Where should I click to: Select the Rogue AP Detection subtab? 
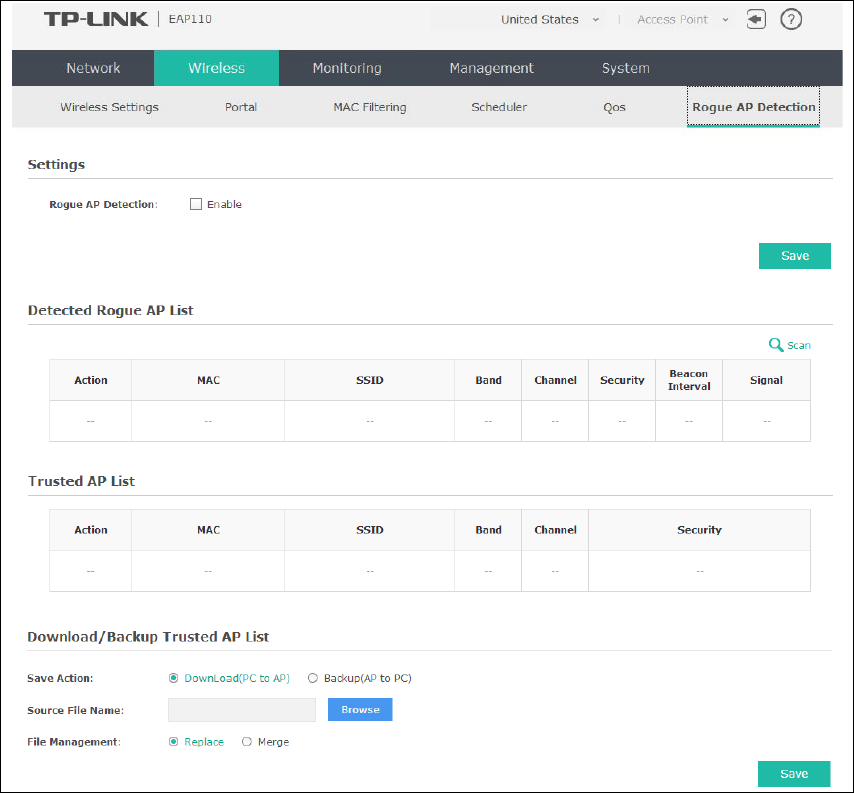click(753, 107)
